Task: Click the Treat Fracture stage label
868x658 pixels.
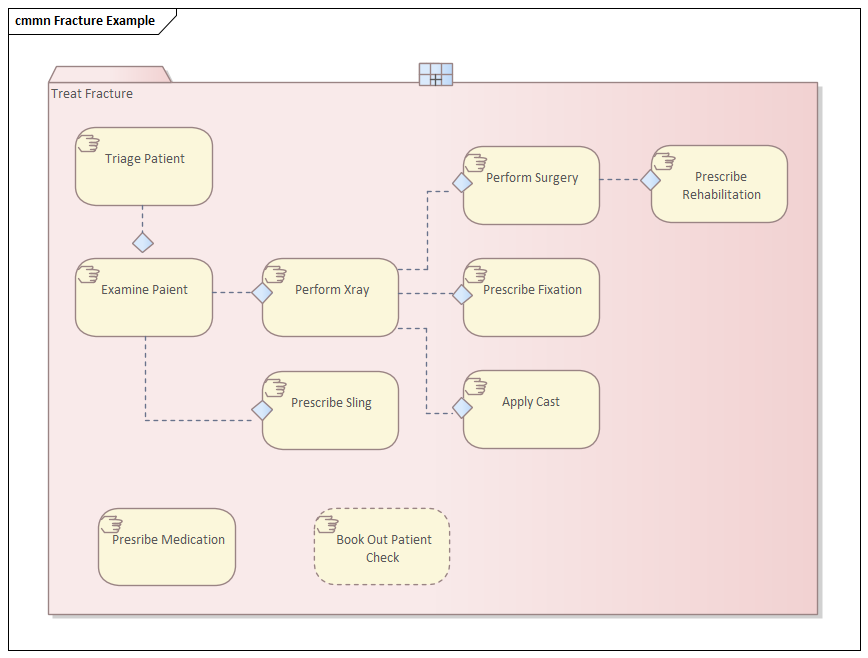Action: point(92,94)
